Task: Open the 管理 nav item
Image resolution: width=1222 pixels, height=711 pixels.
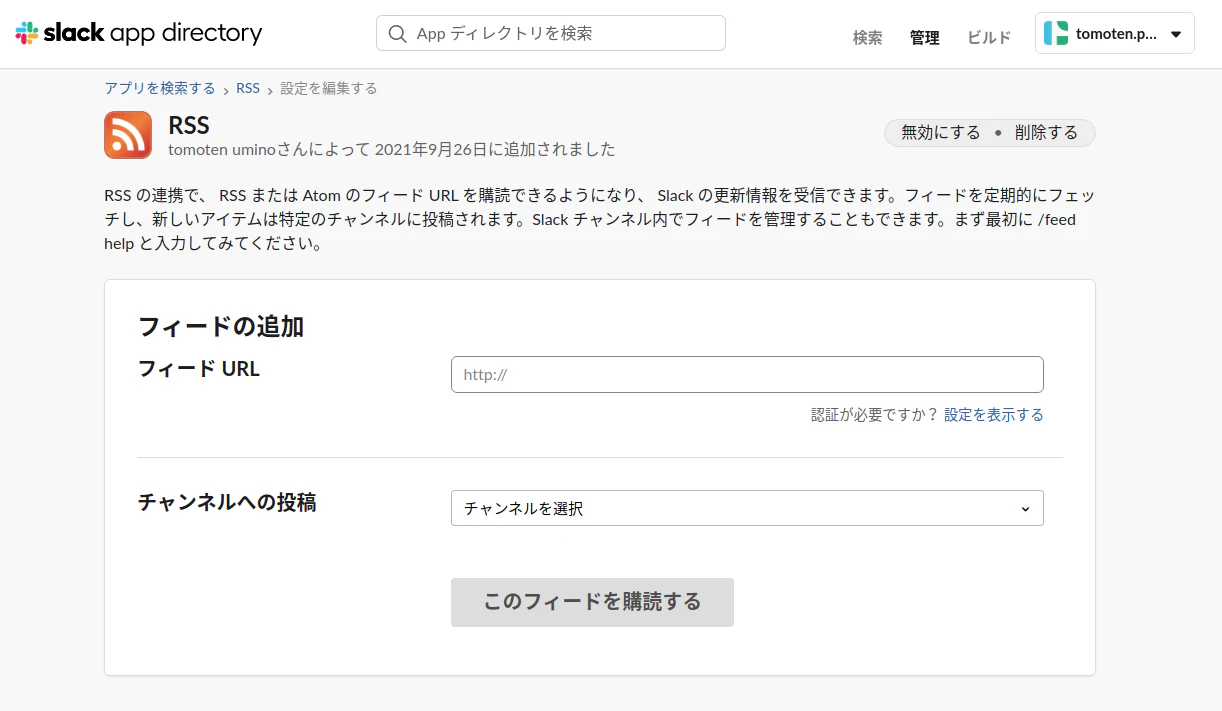Action: [x=925, y=38]
